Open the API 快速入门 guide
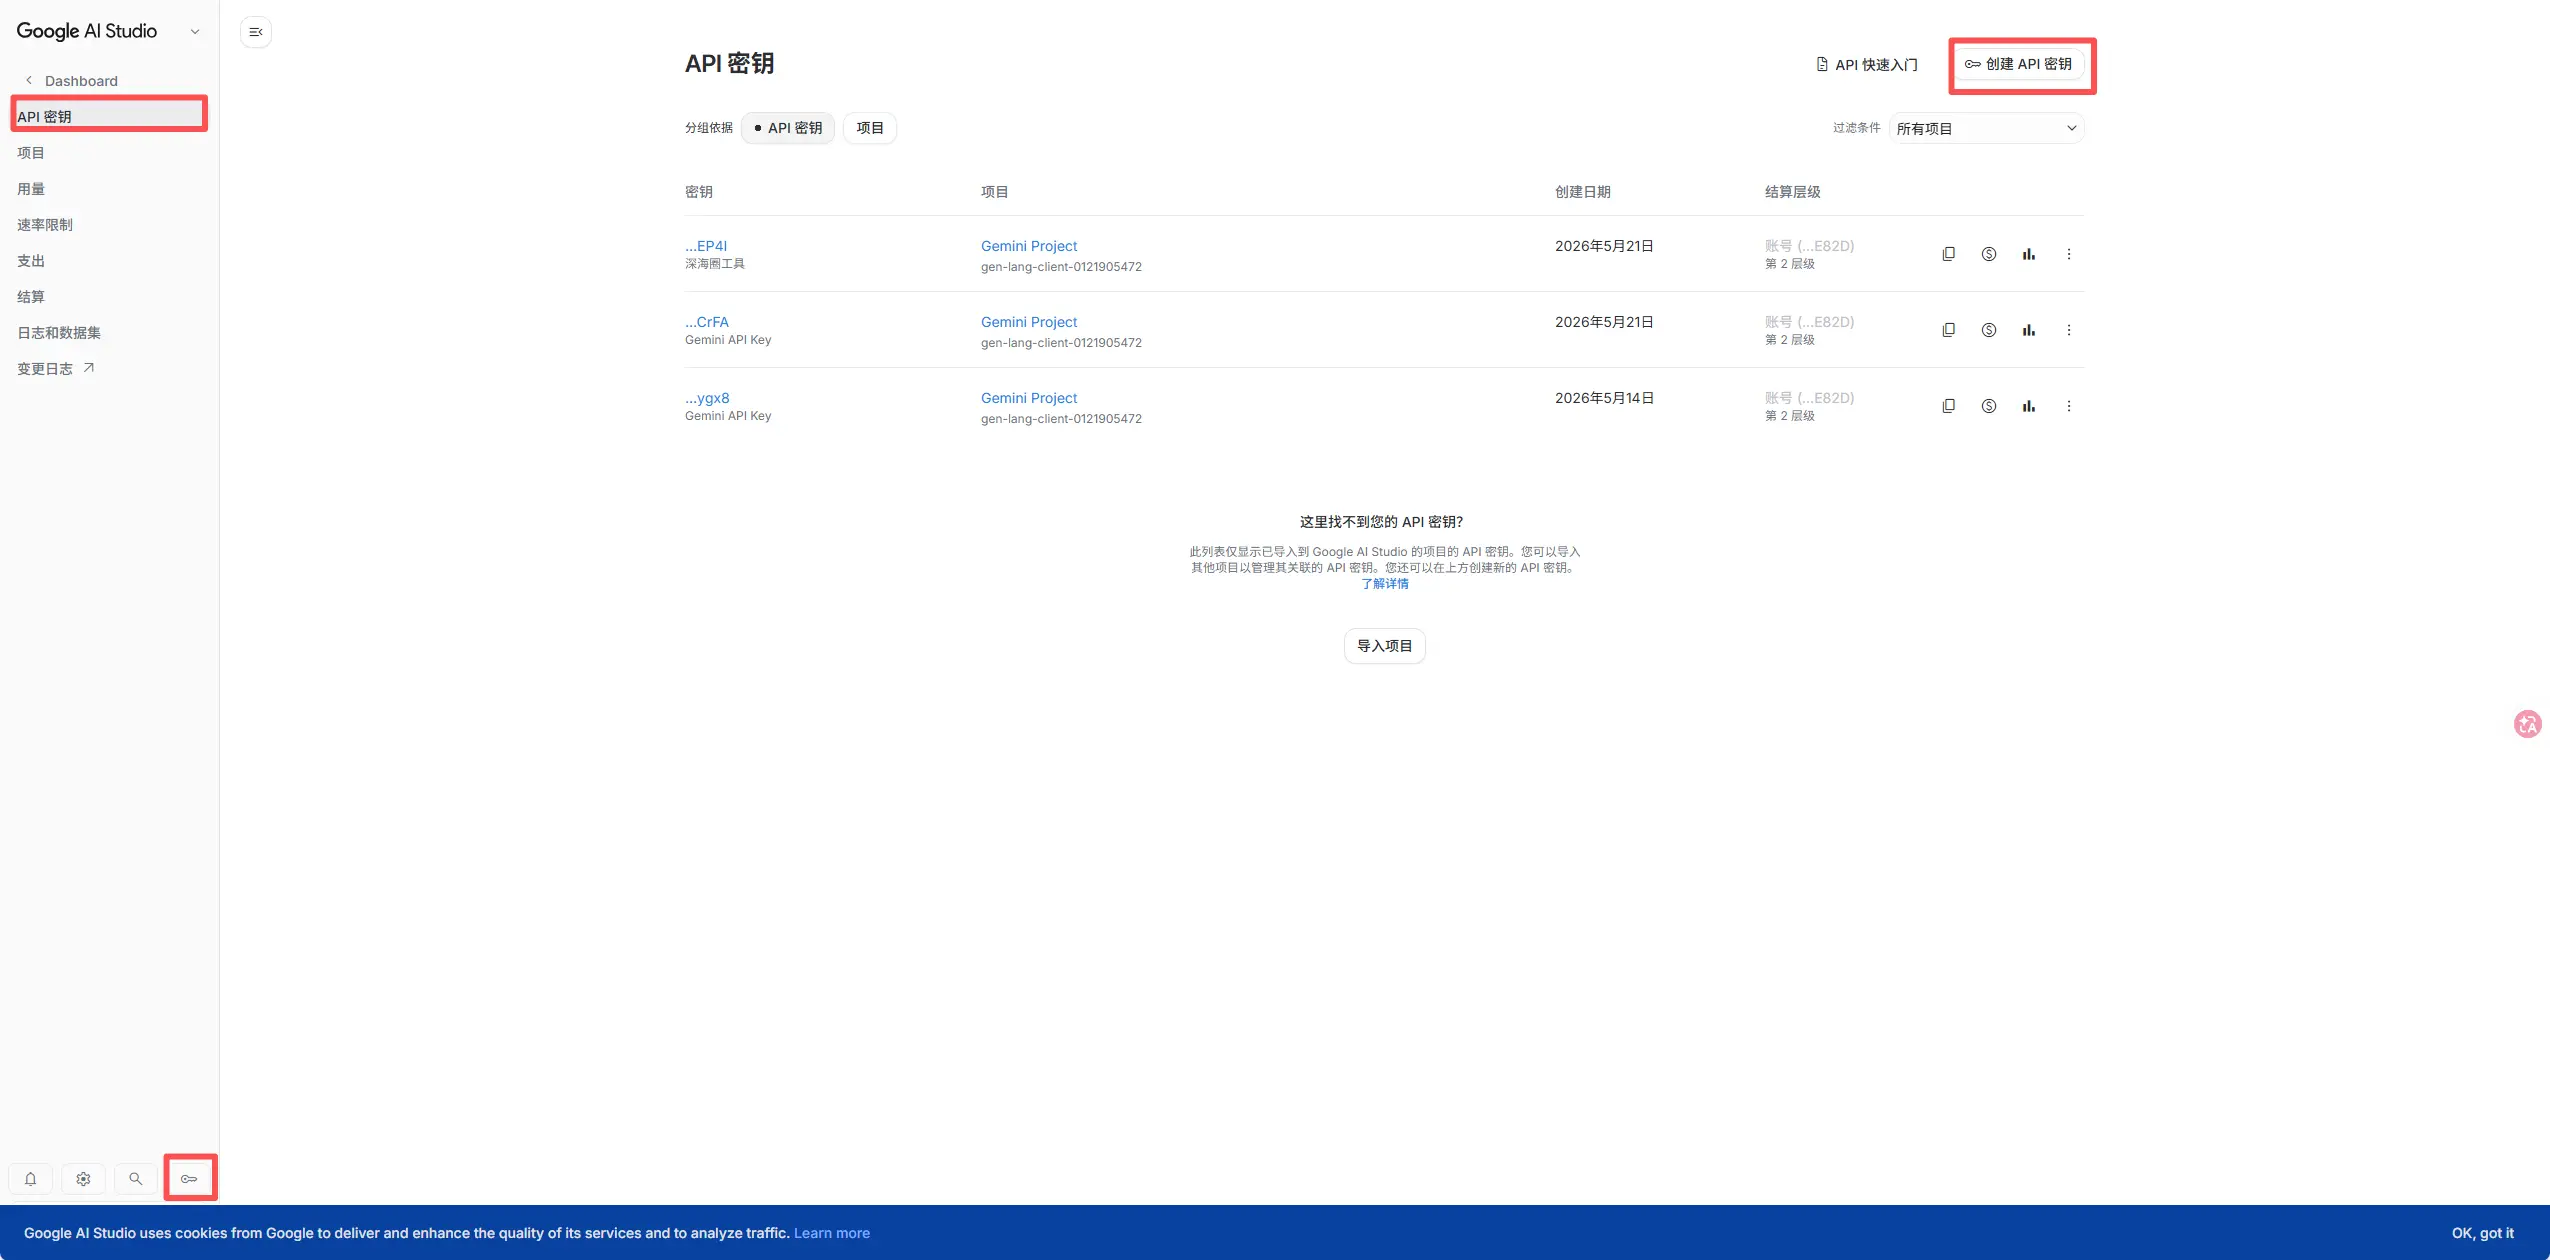Image resolution: width=2550 pixels, height=1260 pixels. pos(1867,65)
